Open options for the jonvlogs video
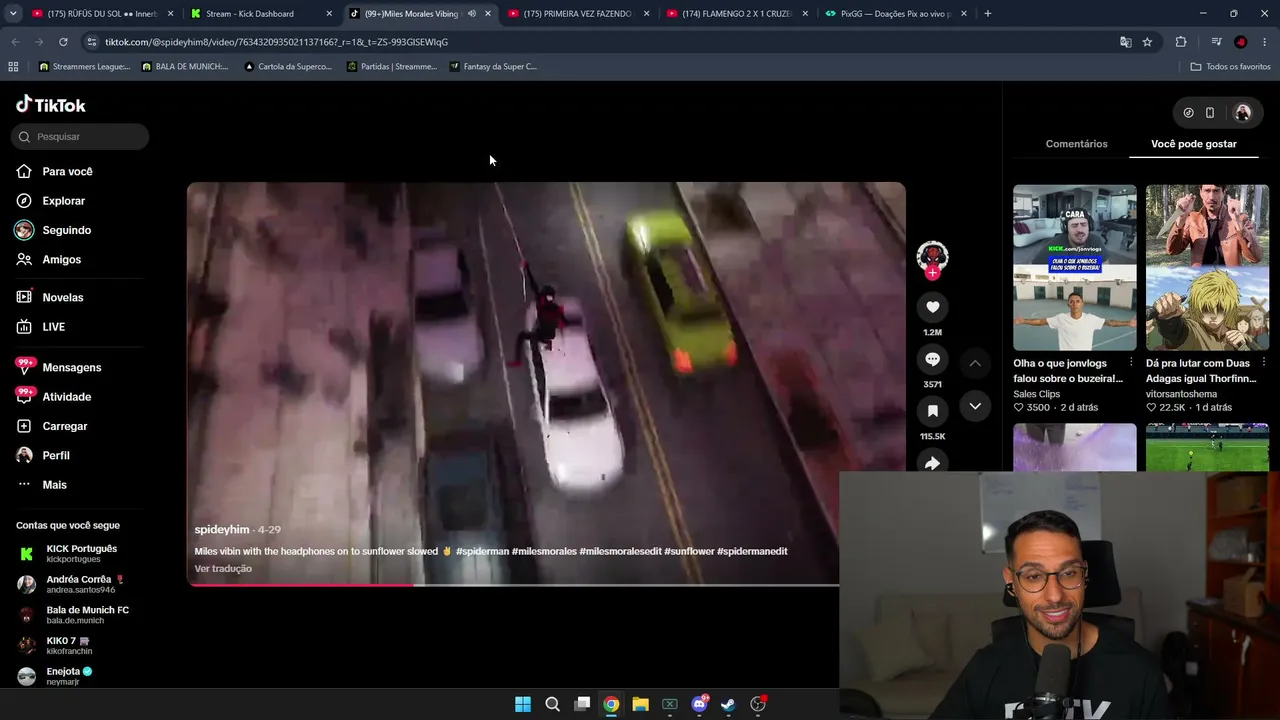This screenshot has width=1280, height=720. click(x=1131, y=363)
